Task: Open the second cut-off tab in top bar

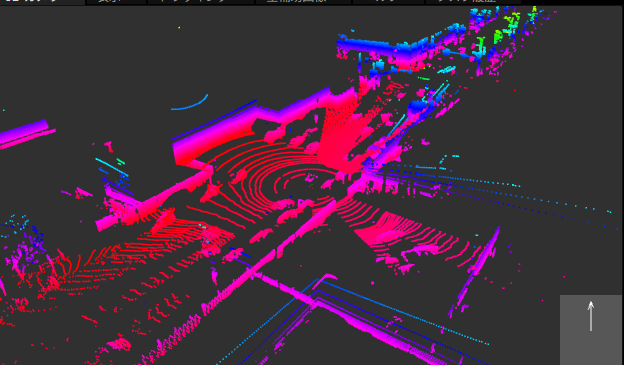Action: point(116,2)
